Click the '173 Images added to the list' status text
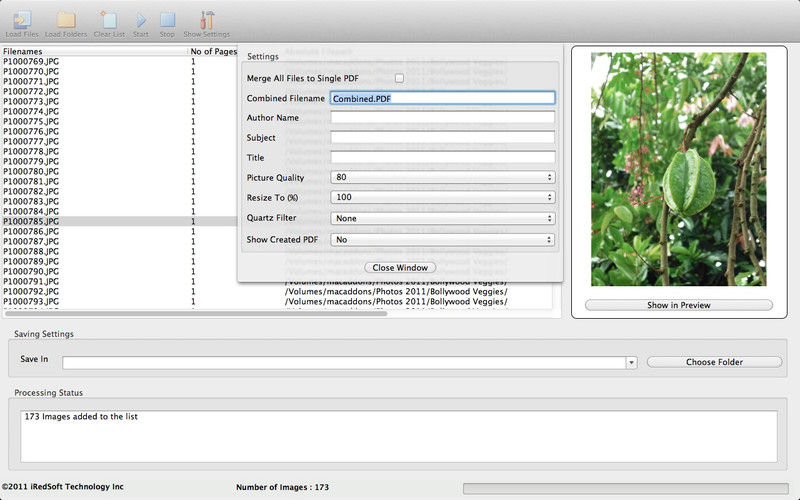 81,416
